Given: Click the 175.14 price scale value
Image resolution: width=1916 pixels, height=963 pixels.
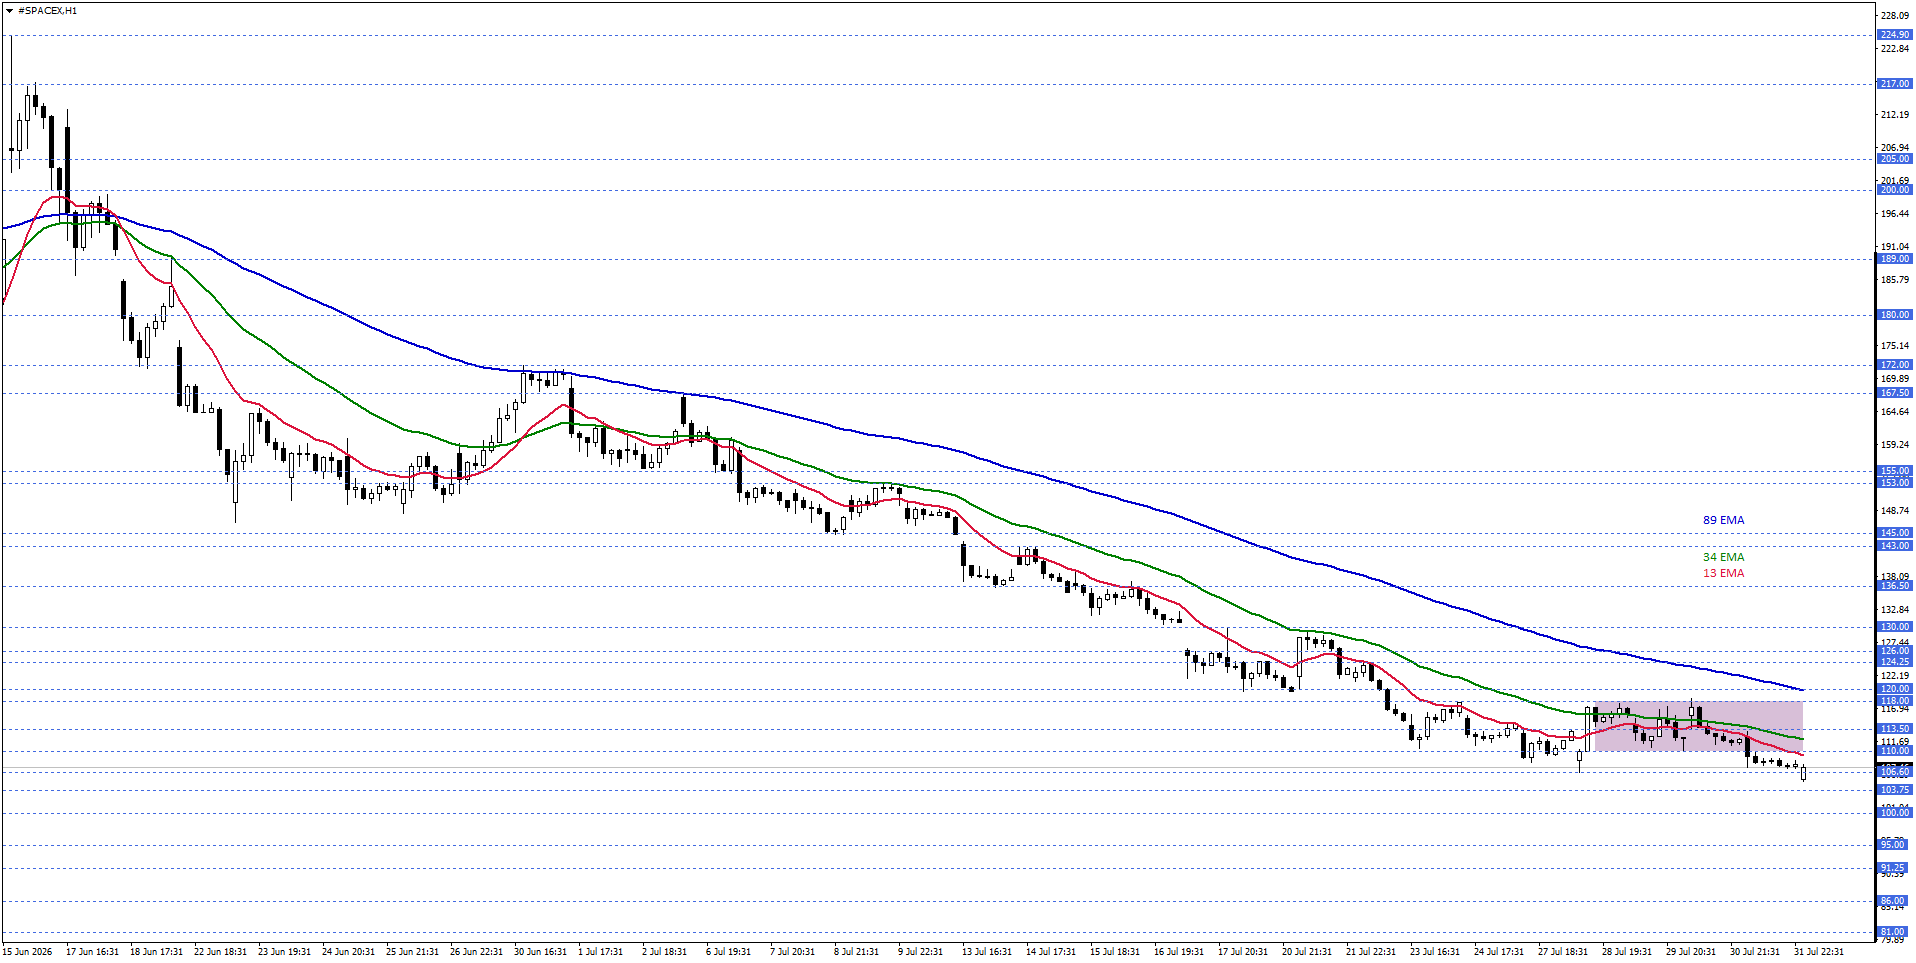Looking at the screenshot, I should [1895, 346].
